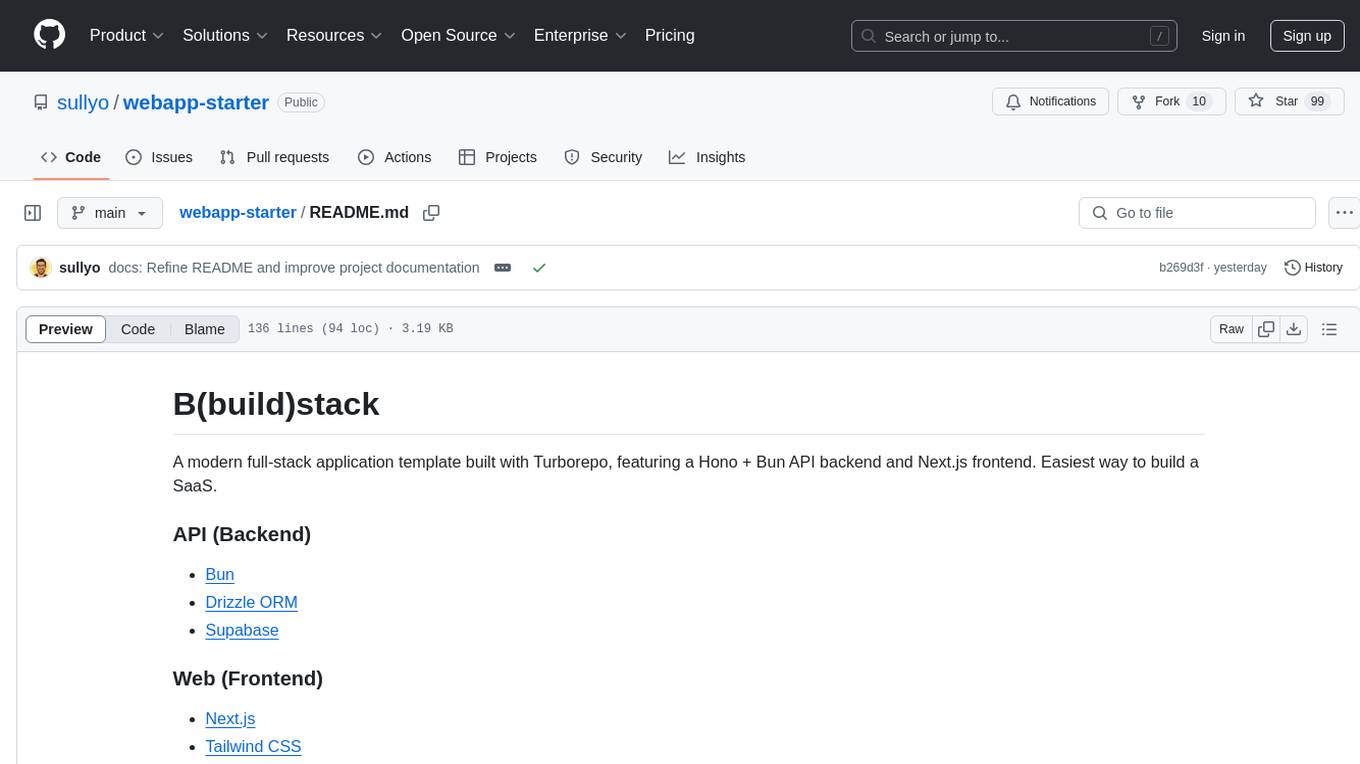Open the Tailwind CSS link
This screenshot has height=764, width=1360.
(253, 746)
